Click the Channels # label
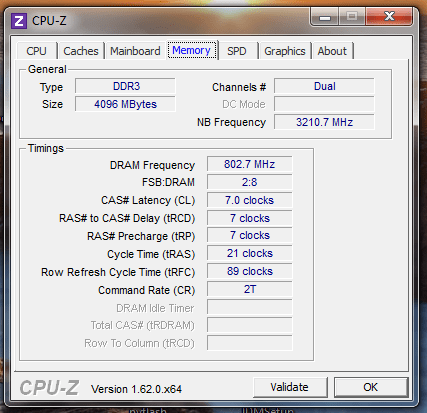Image resolution: width=427 pixels, height=413 pixels. click(x=239, y=87)
